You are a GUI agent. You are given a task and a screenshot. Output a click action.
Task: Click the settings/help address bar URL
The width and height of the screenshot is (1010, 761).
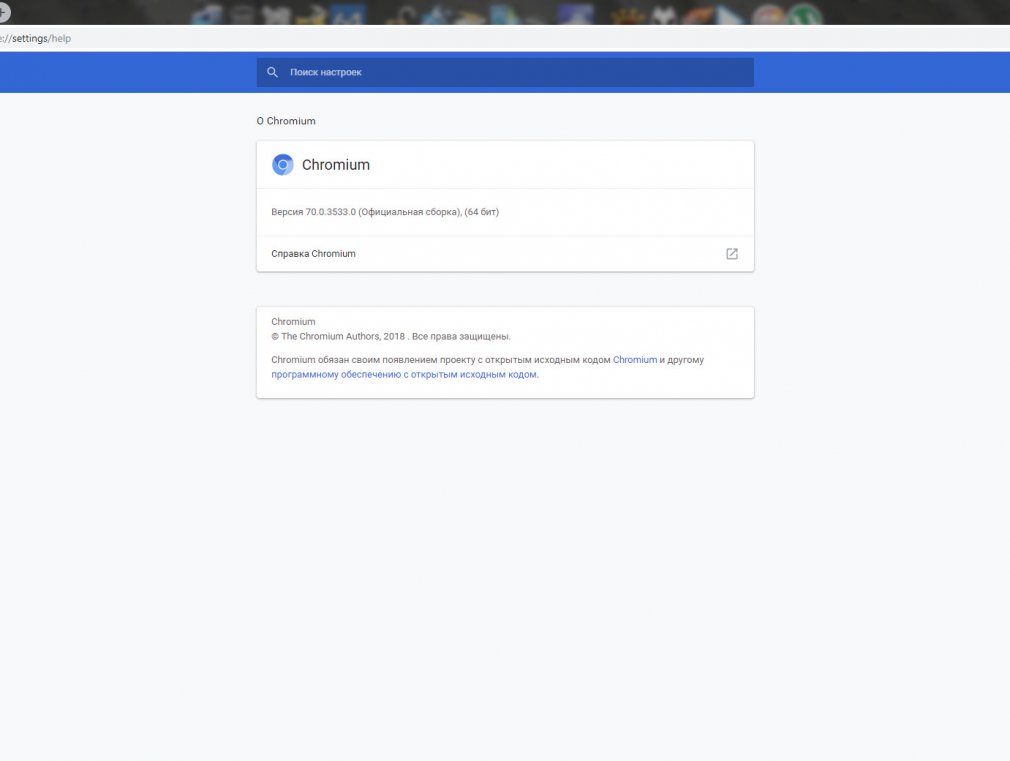35,39
